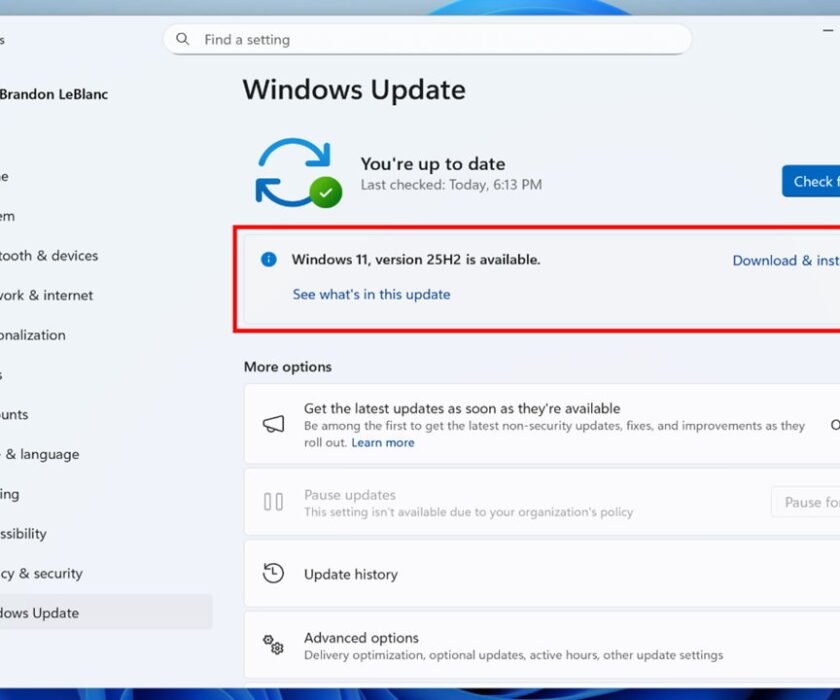840x700 pixels.
Task: Click the blue info icon beside the 25H2 notice
Action: 268,259
